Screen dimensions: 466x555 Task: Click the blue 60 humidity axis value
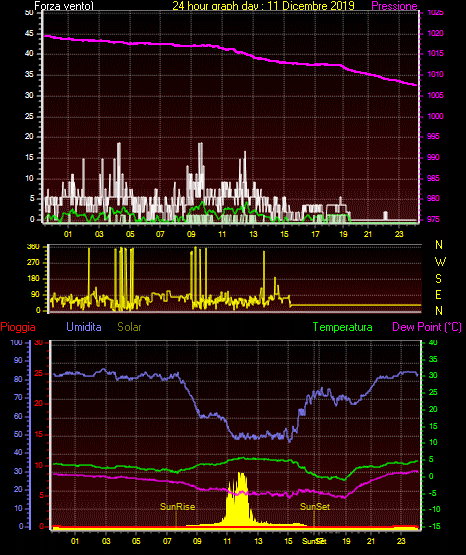tap(18, 416)
